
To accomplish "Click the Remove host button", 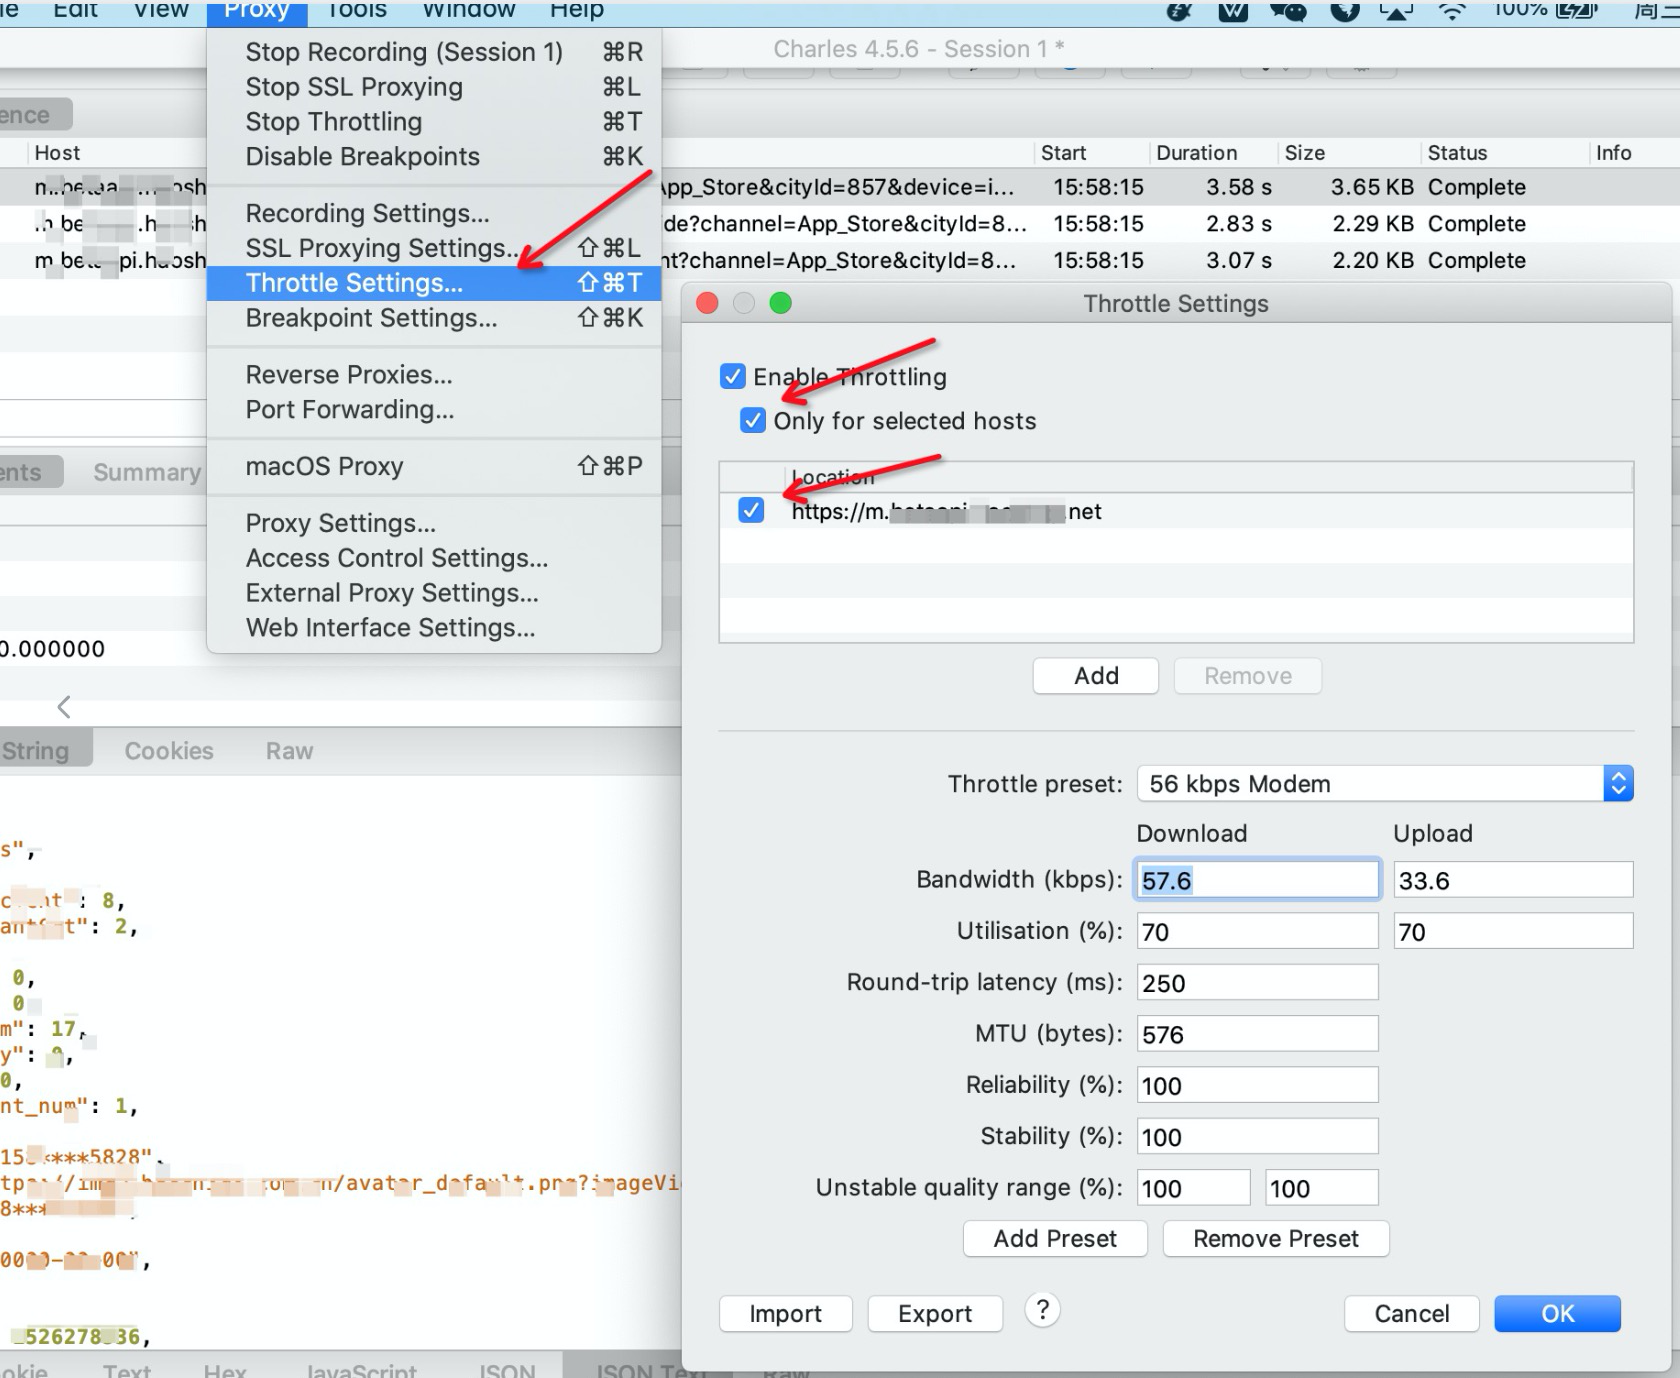I will [x=1248, y=676].
